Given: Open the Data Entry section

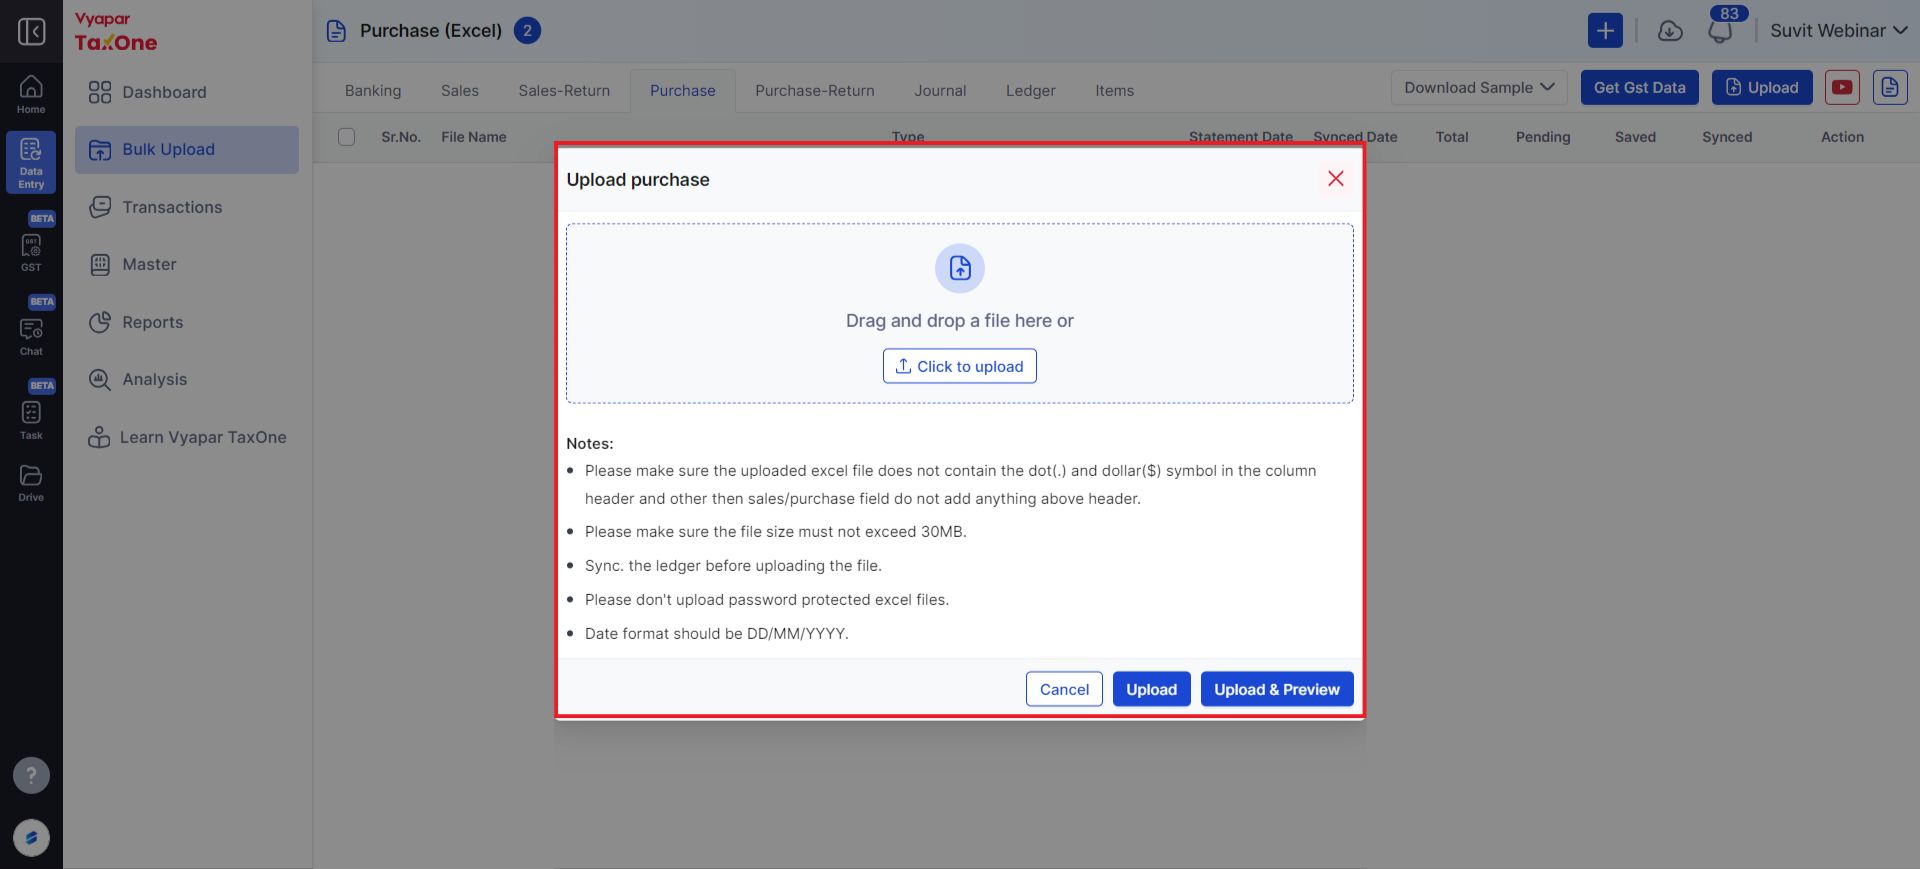Looking at the screenshot, I should pyautogui.click(x=31, y=162).
